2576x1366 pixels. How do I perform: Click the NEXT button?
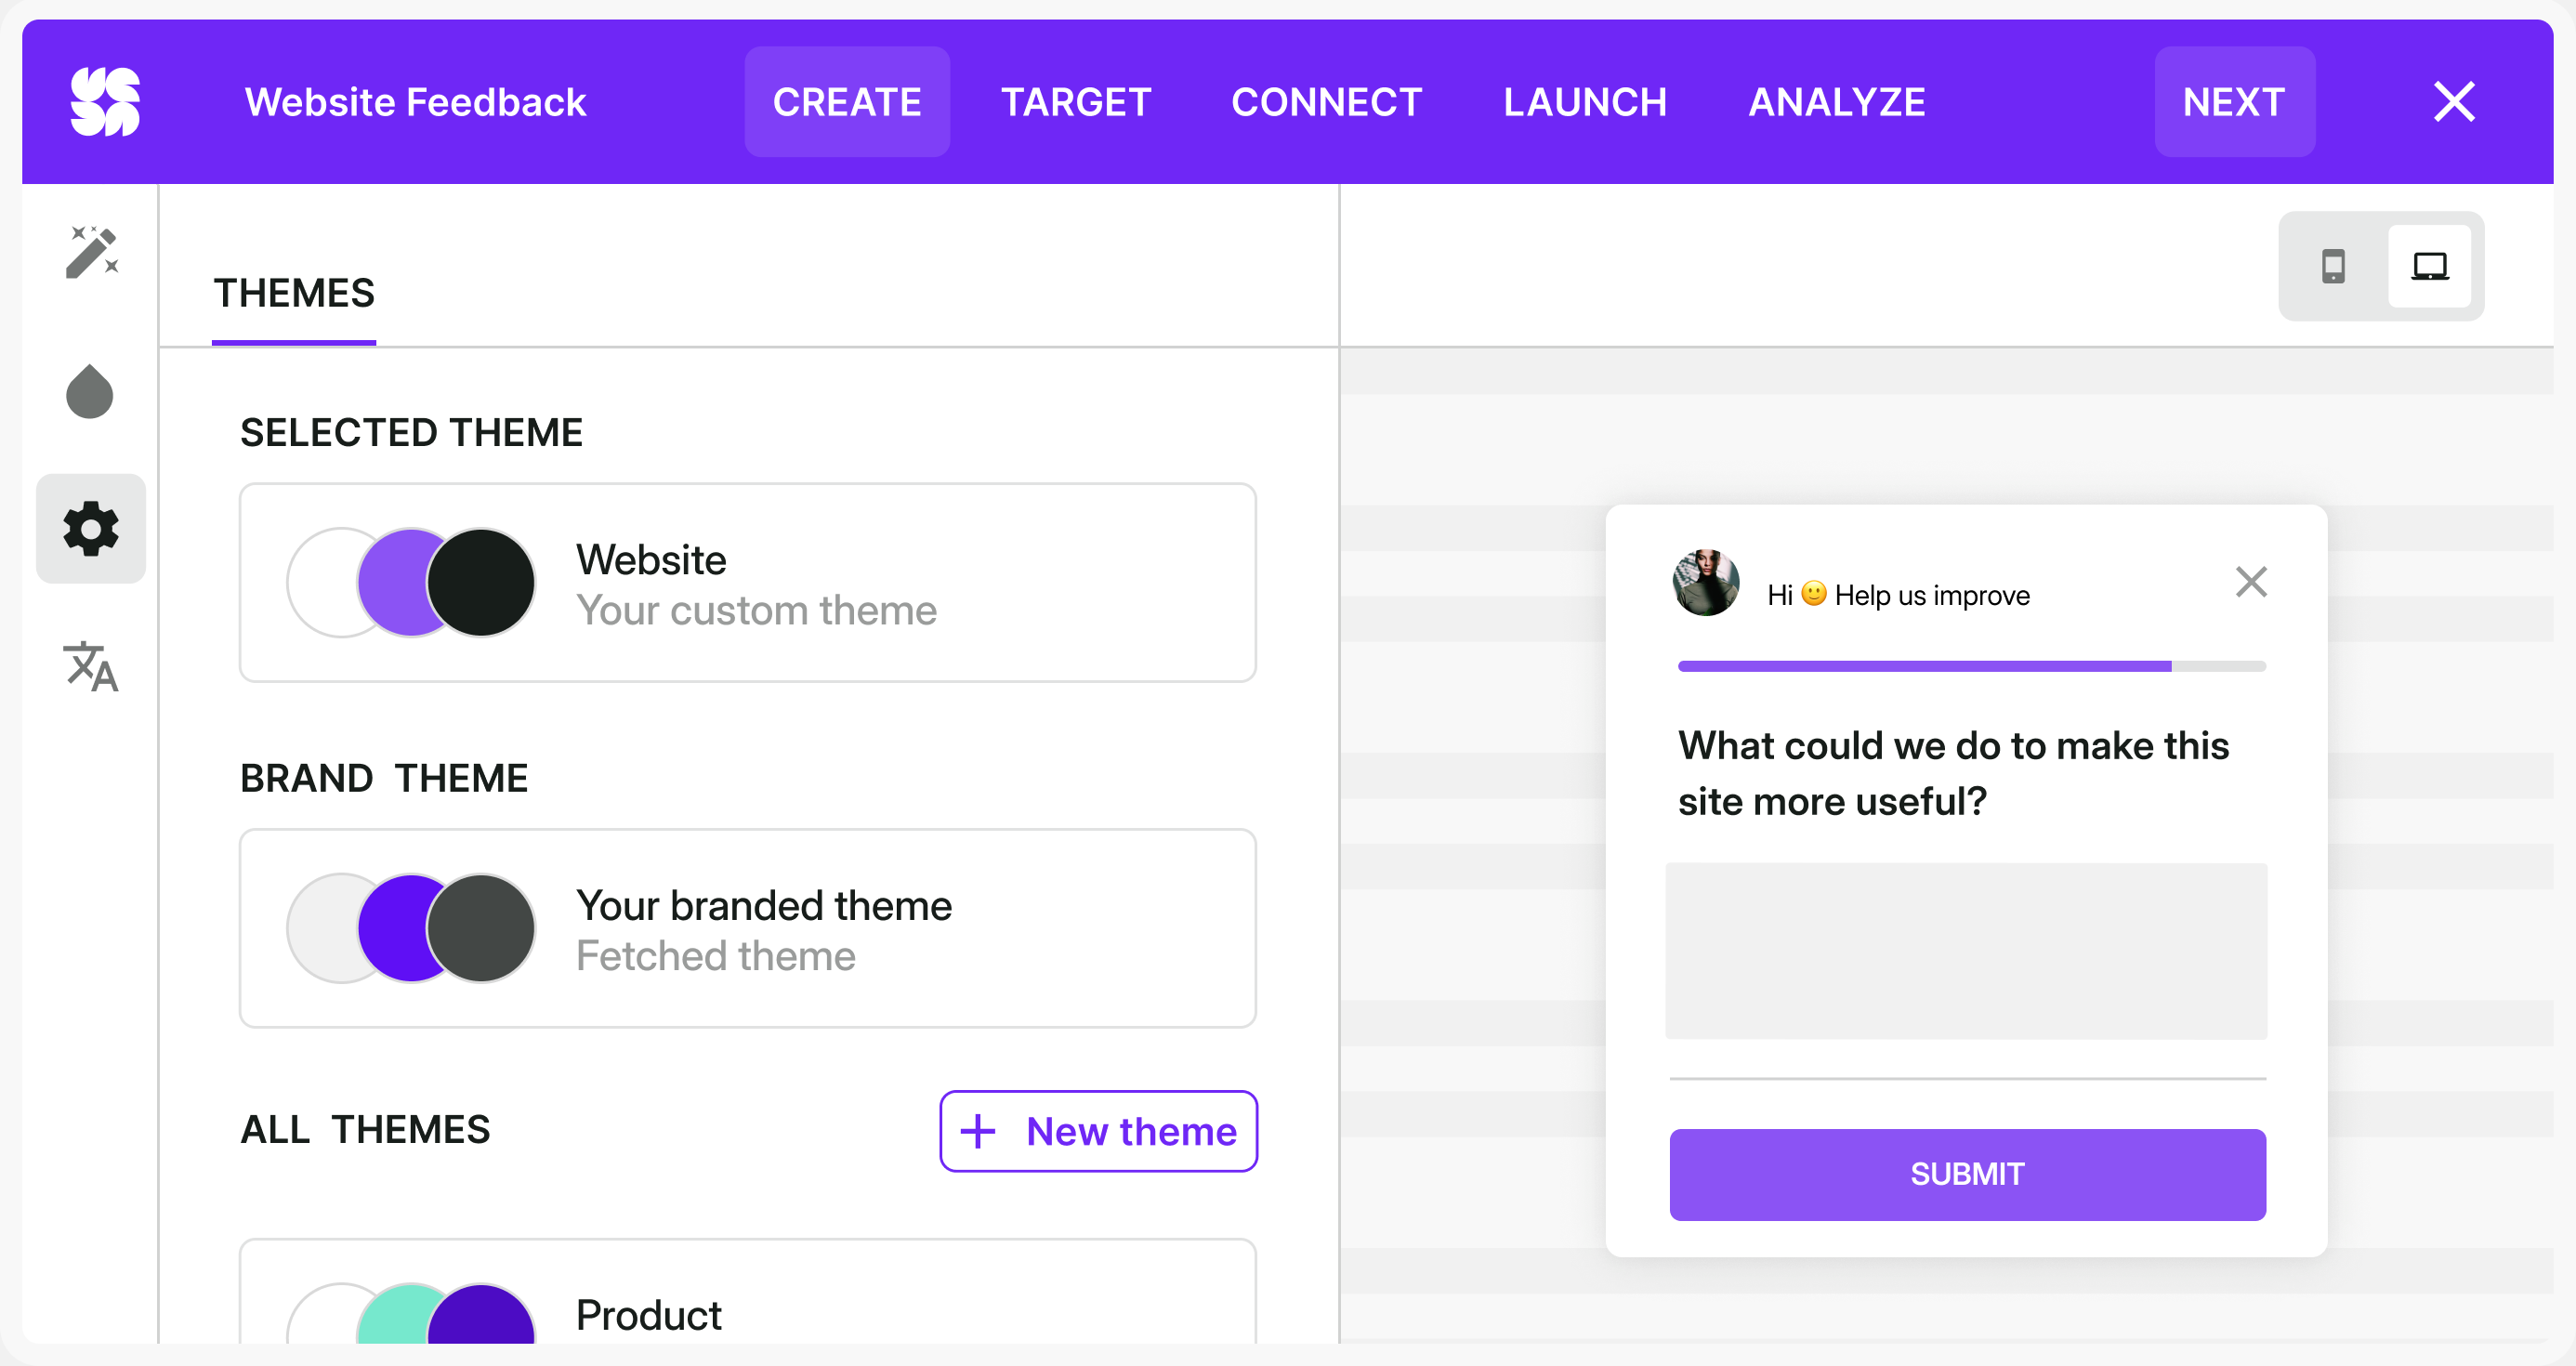[2234, 102]
